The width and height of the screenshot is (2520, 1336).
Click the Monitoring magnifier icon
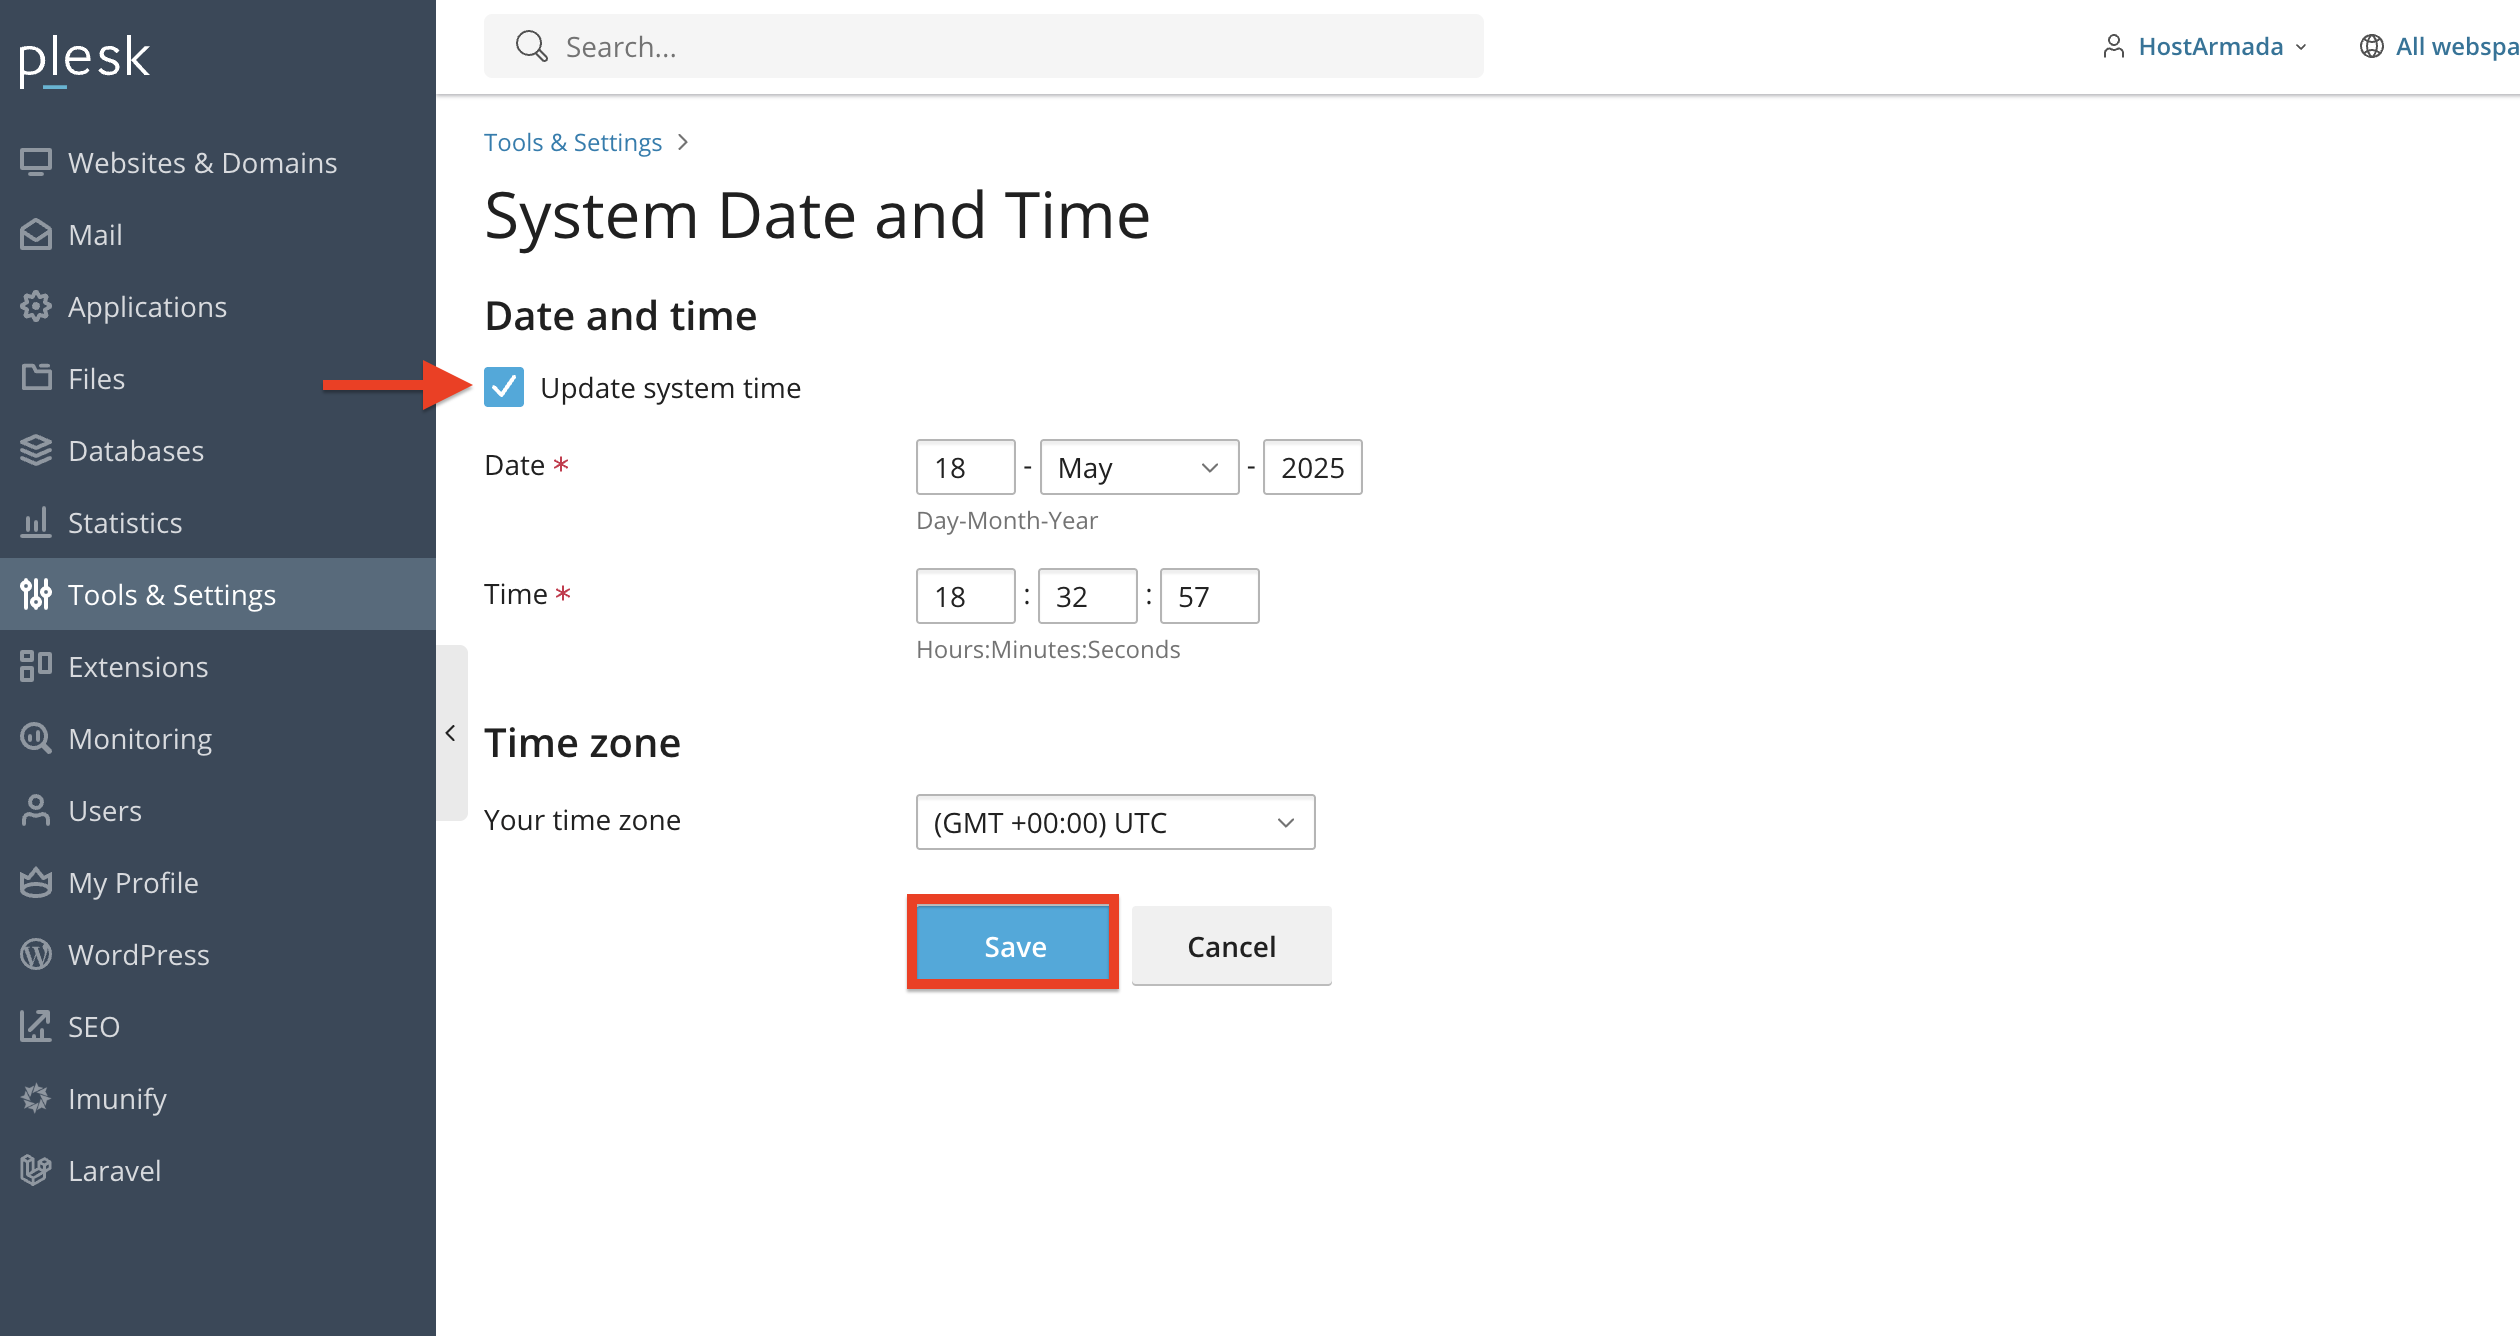click(x=36, y=738)
